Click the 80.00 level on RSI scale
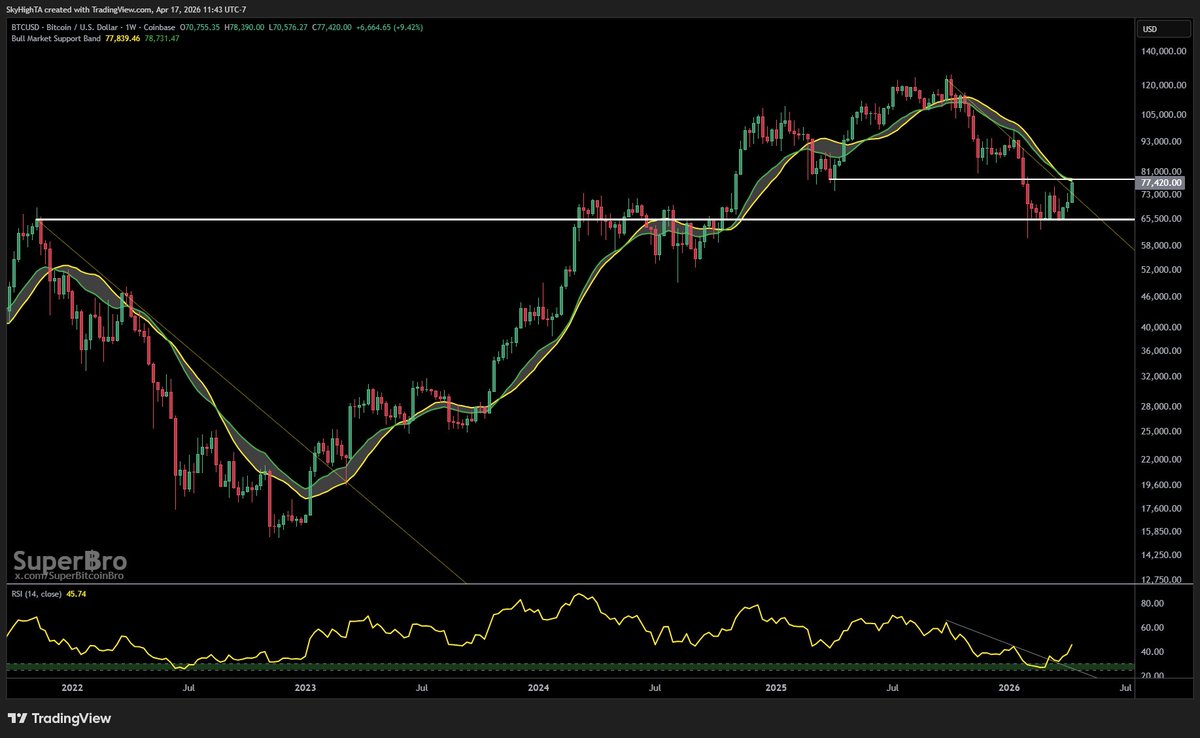 [1152, 604]
